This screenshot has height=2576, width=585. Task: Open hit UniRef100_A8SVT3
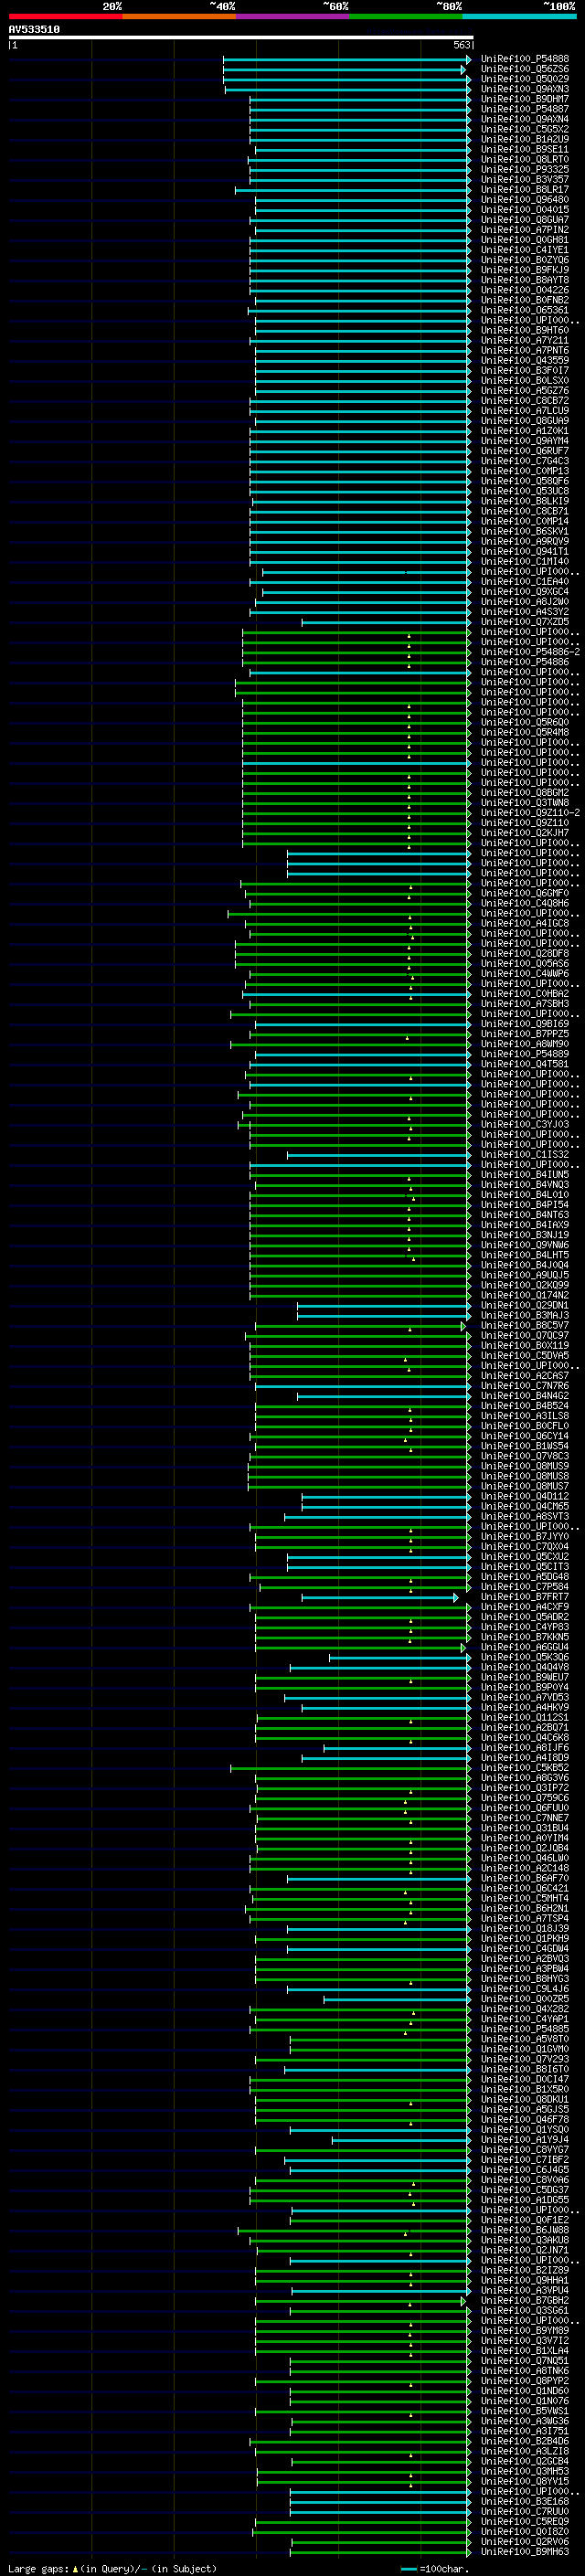pos(525,1517)
